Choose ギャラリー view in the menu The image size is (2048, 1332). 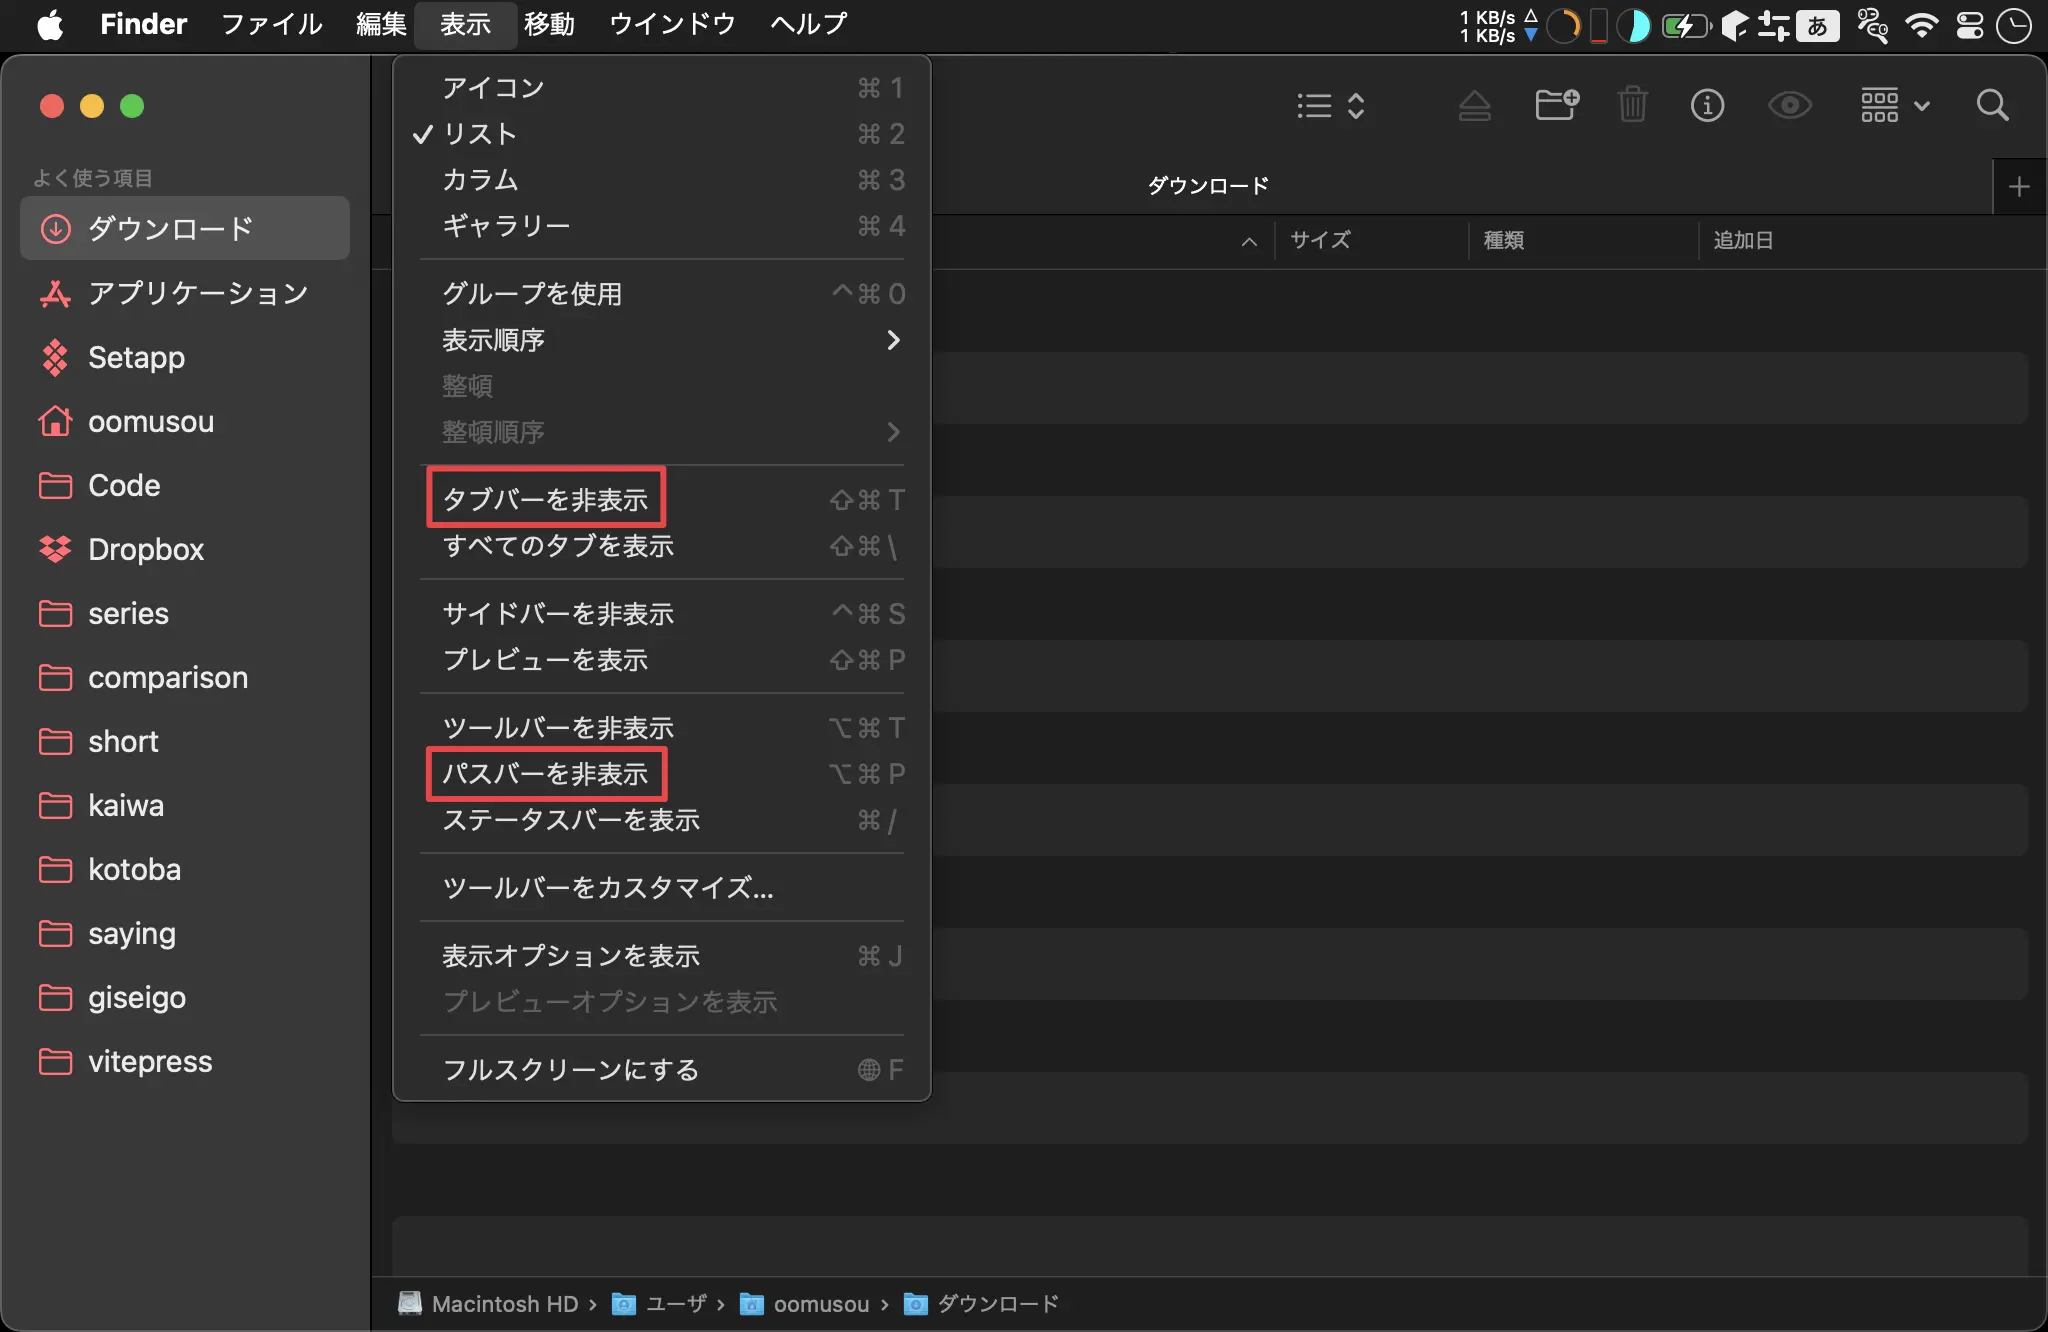(662, 226)
